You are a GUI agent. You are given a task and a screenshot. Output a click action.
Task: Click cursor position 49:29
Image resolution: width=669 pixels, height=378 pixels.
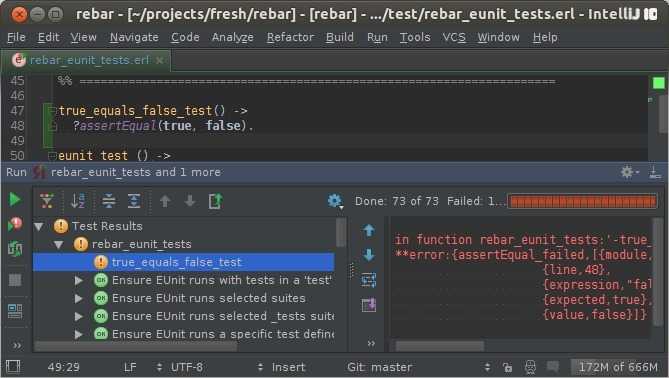(x=64, y=367)
